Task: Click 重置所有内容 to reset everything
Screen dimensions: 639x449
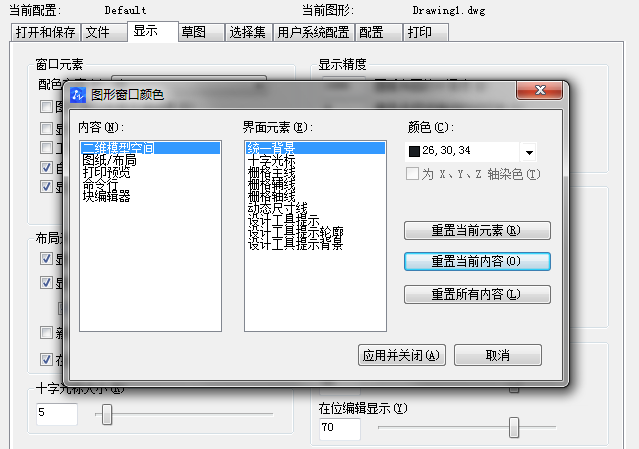Action: point(476,294)
